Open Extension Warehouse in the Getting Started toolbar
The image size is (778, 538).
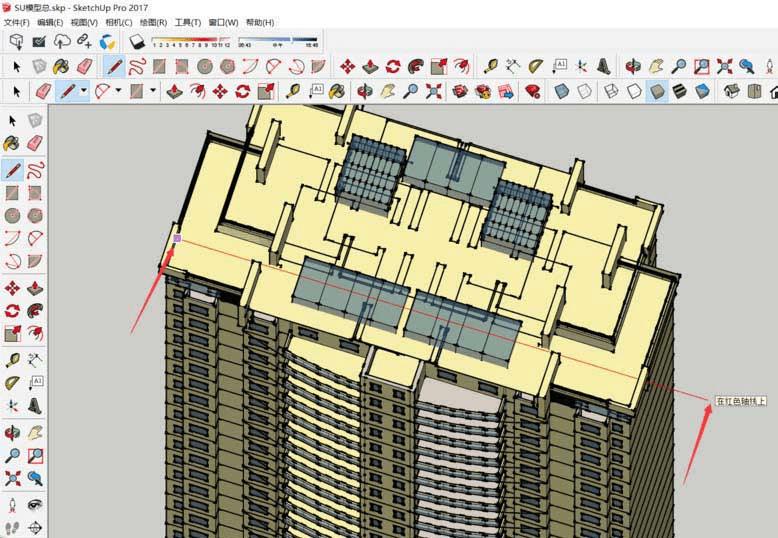point(483,91)
